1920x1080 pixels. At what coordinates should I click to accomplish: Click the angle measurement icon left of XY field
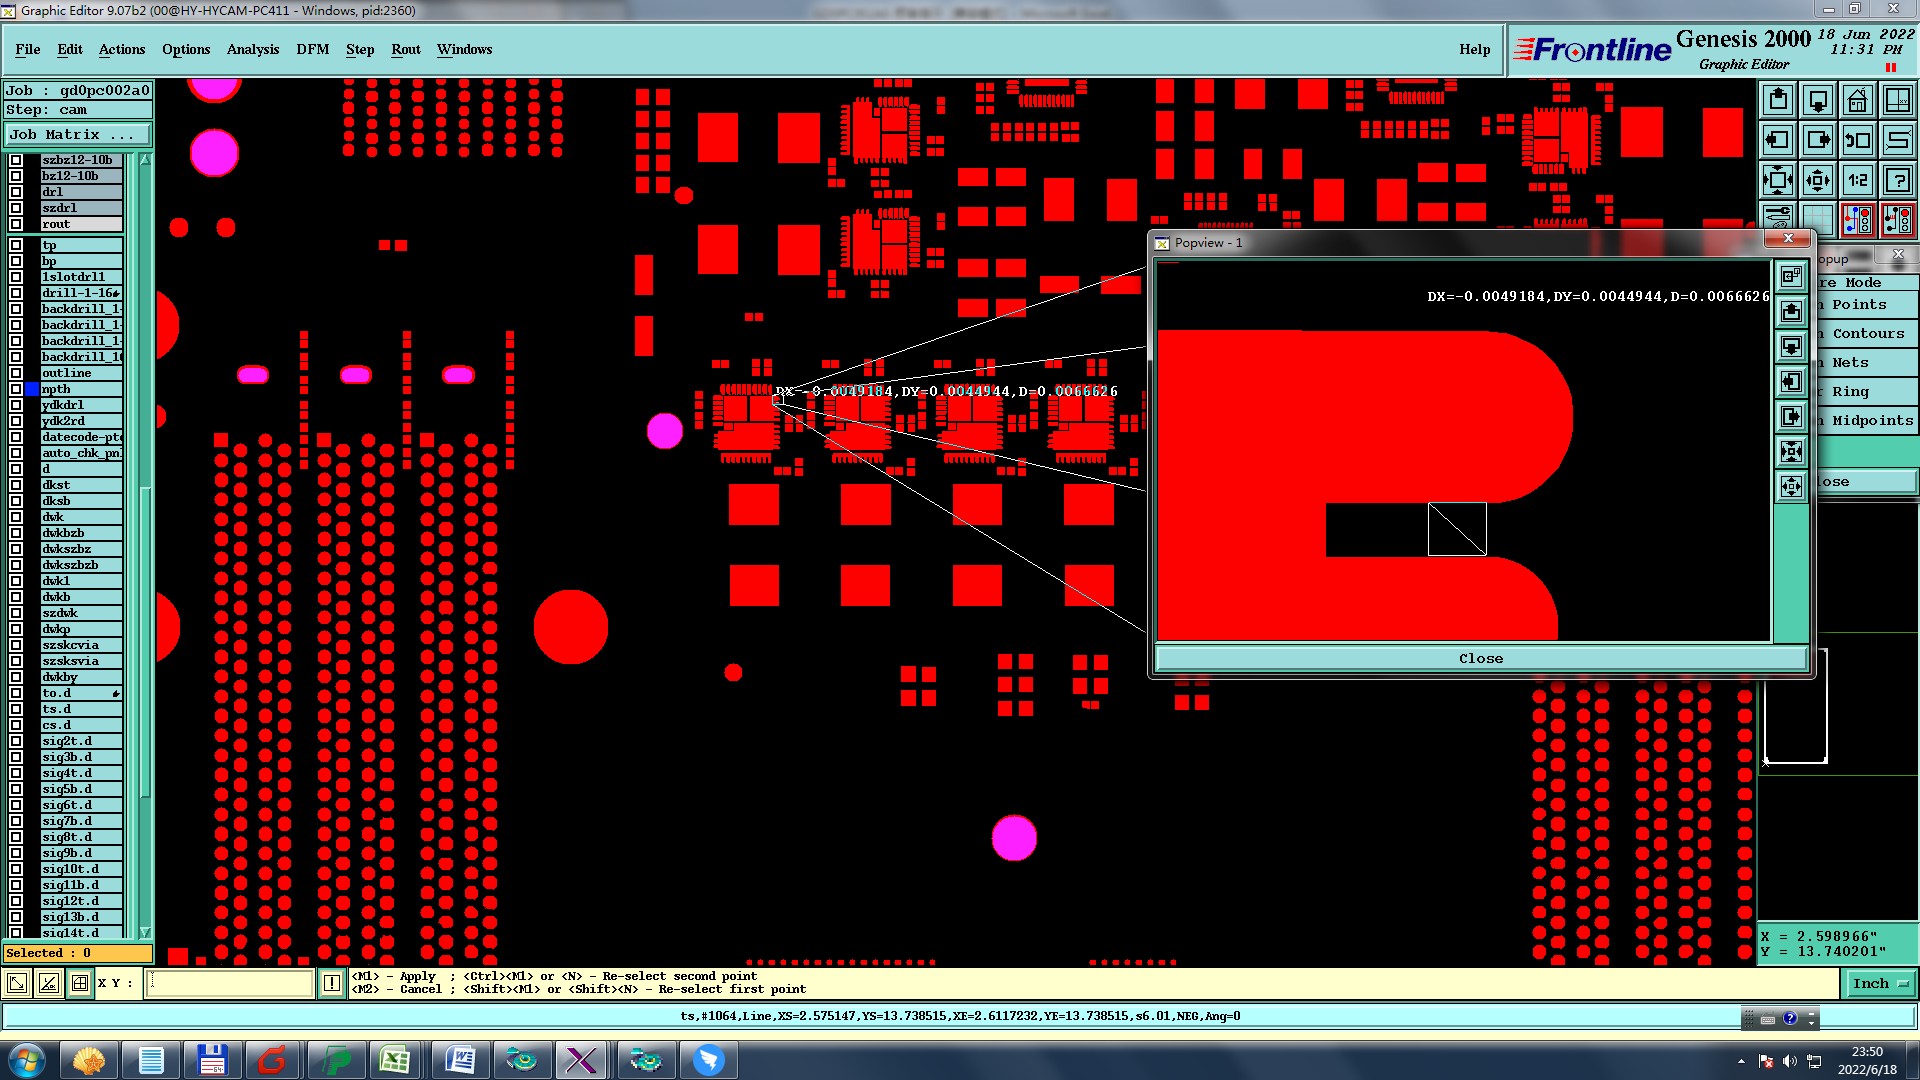pyautogui.click(x=48, y=983)
